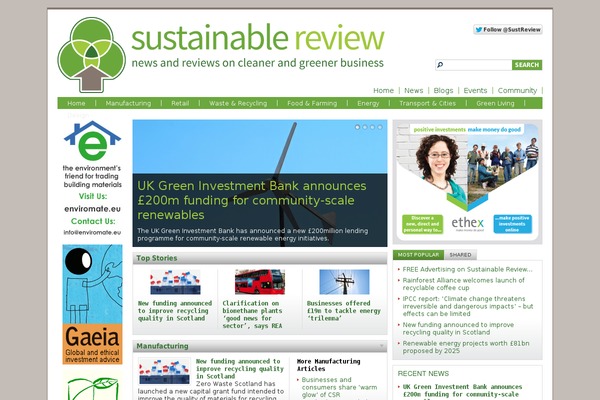Image resolution: width=600 pixels, height=400 pixels.
Task: Open Businesses and consumers warm glow link
Action: click(339, 387)
